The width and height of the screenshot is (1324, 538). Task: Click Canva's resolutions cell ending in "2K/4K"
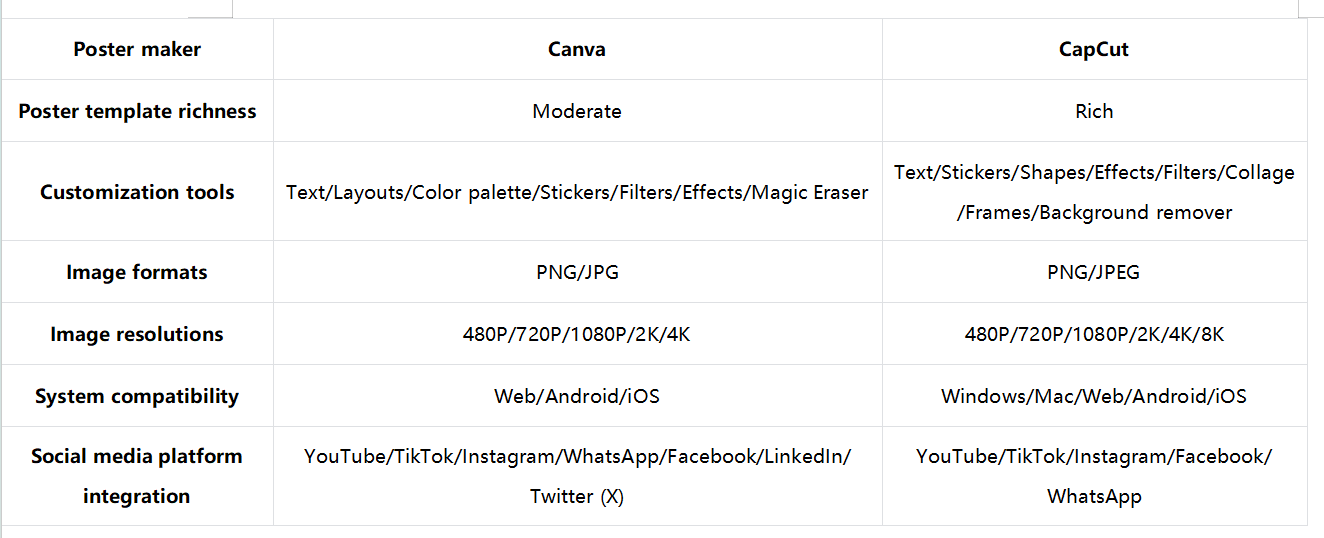[577, 334]
